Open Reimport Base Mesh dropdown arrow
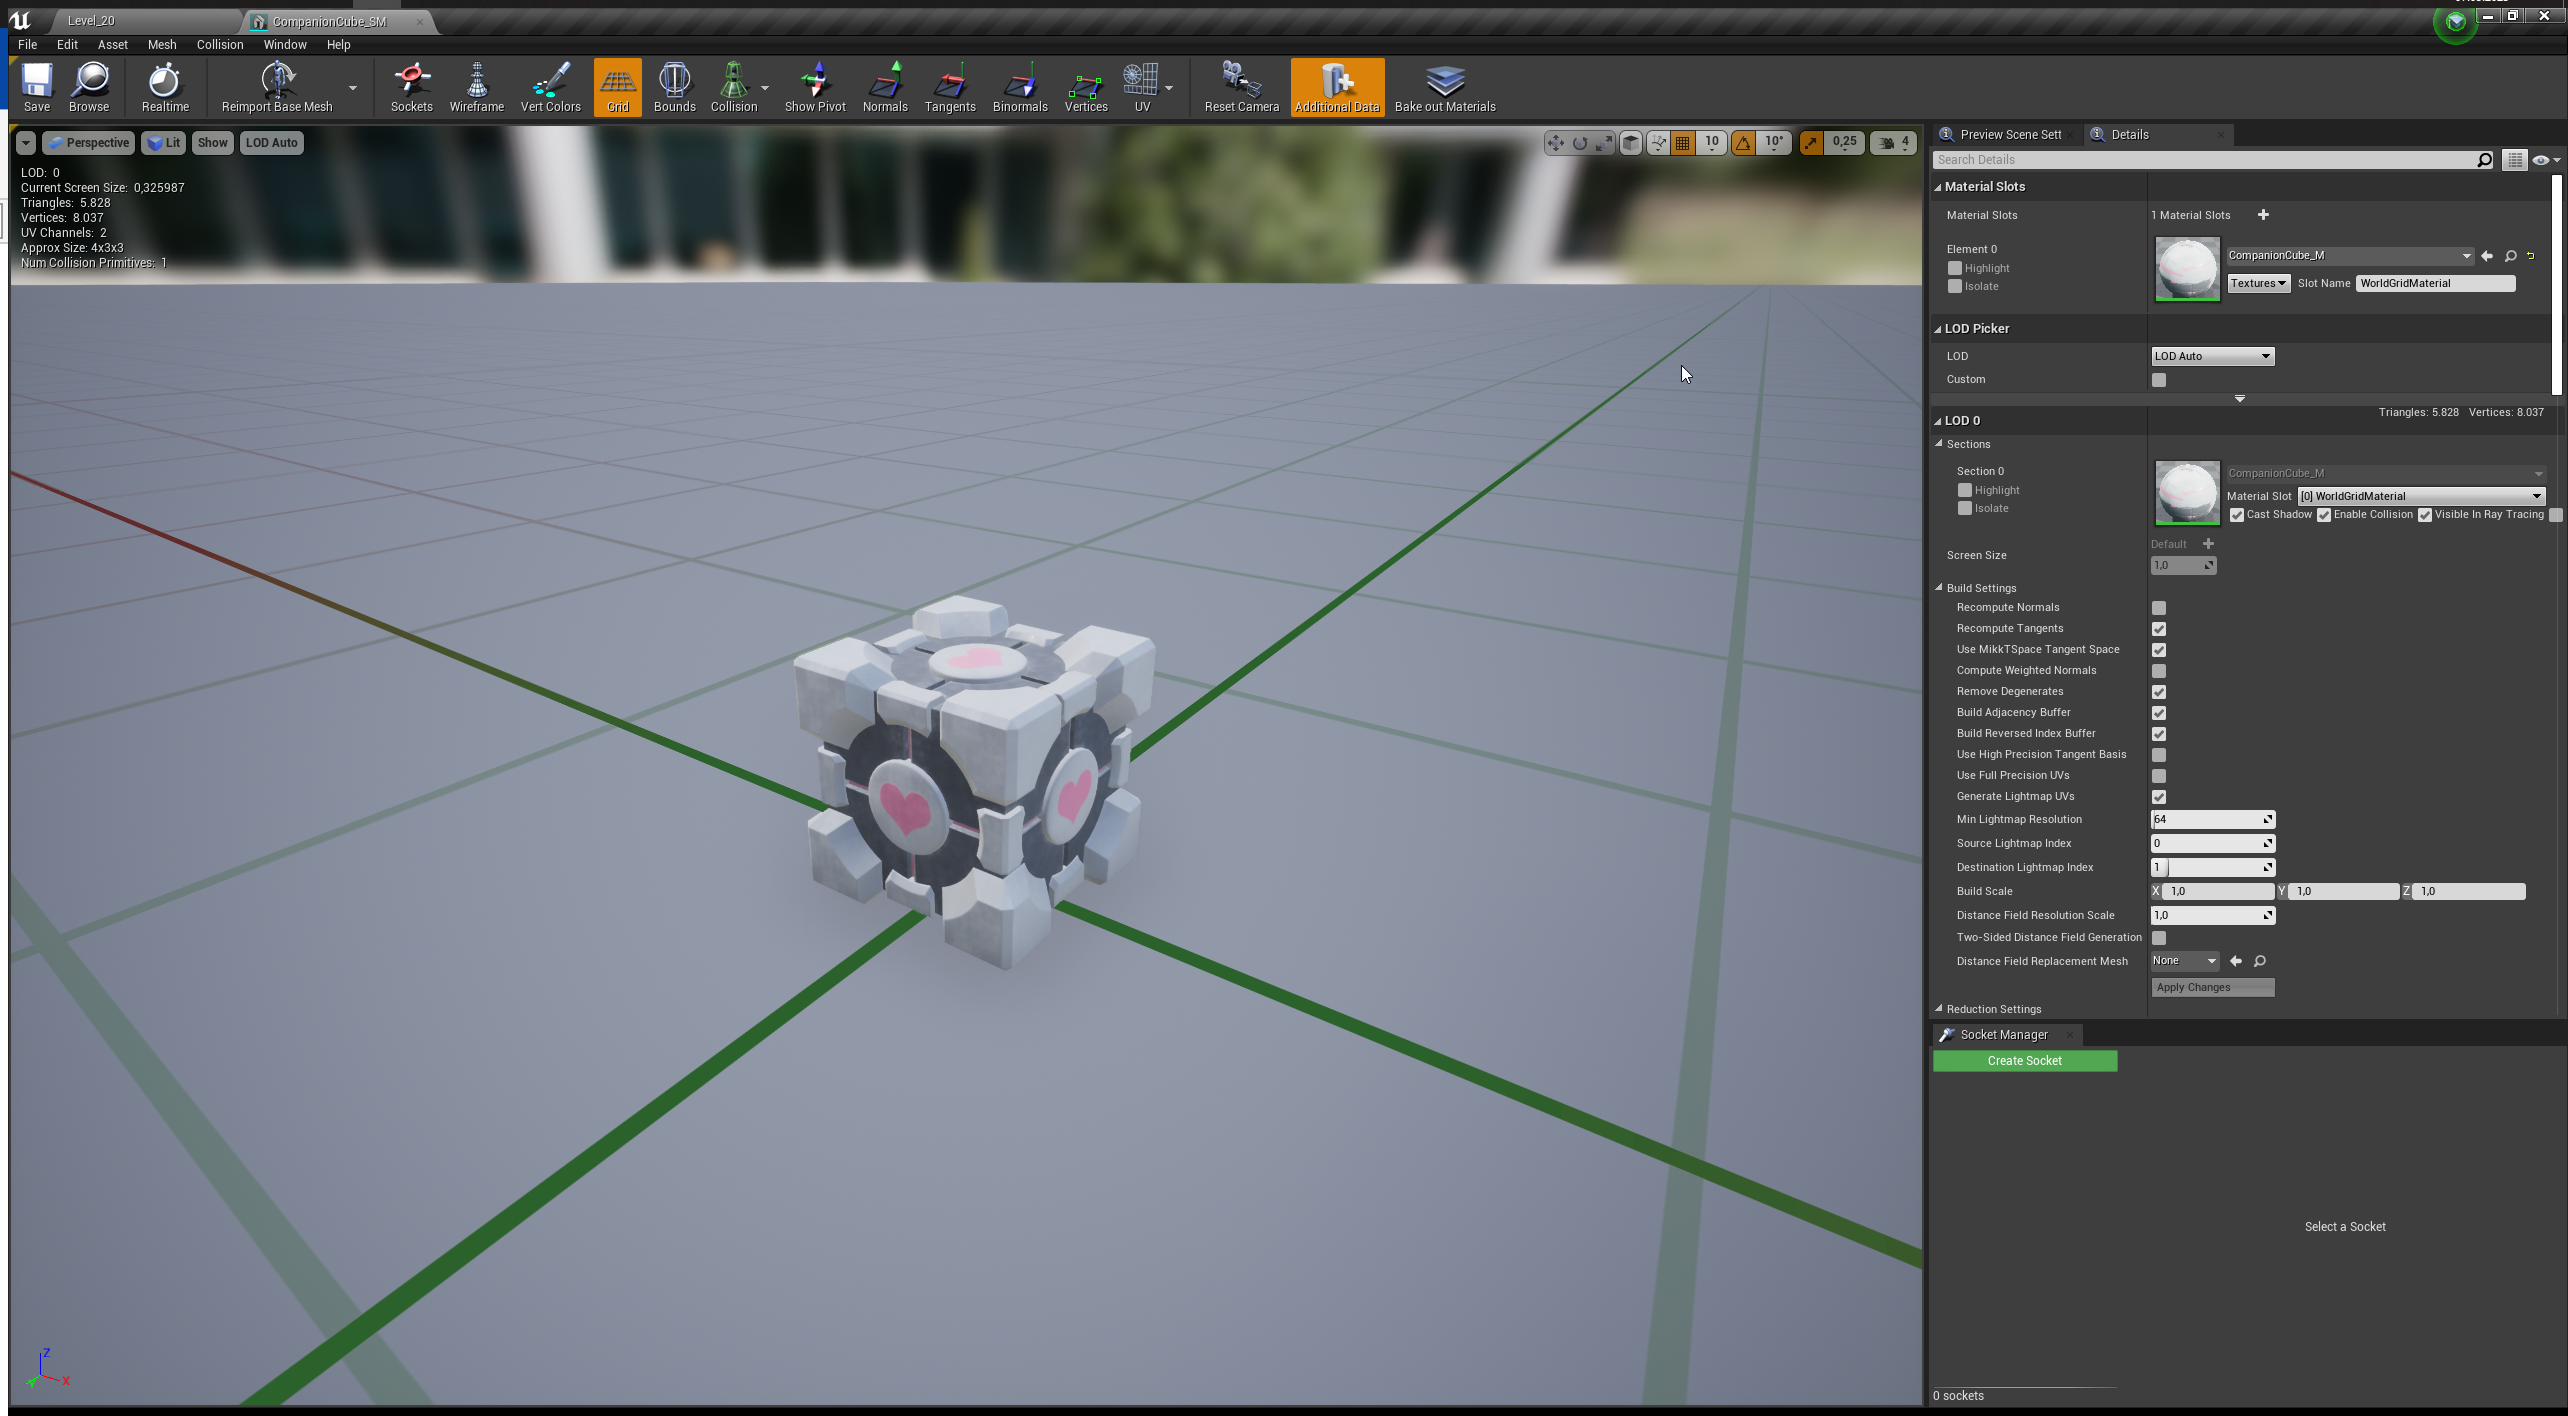 [352, 88]
